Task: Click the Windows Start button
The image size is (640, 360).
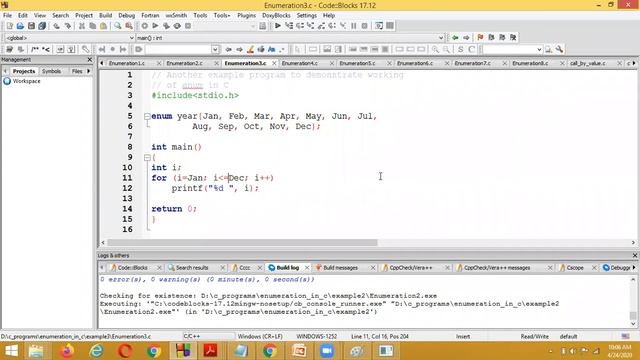Action: (11, 351)
